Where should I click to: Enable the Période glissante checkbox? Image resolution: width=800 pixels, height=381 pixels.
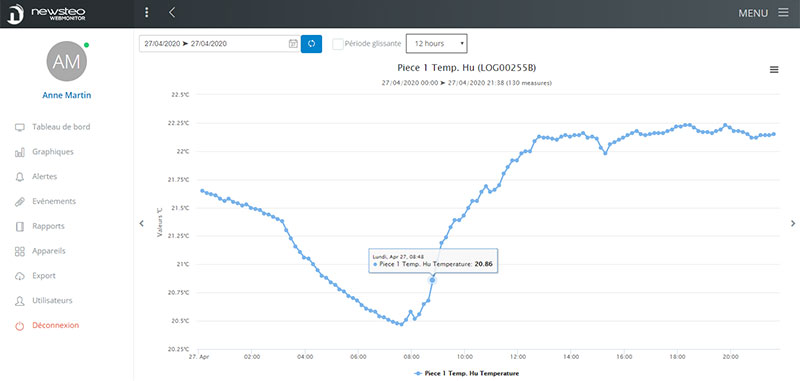tap(337, 44)
